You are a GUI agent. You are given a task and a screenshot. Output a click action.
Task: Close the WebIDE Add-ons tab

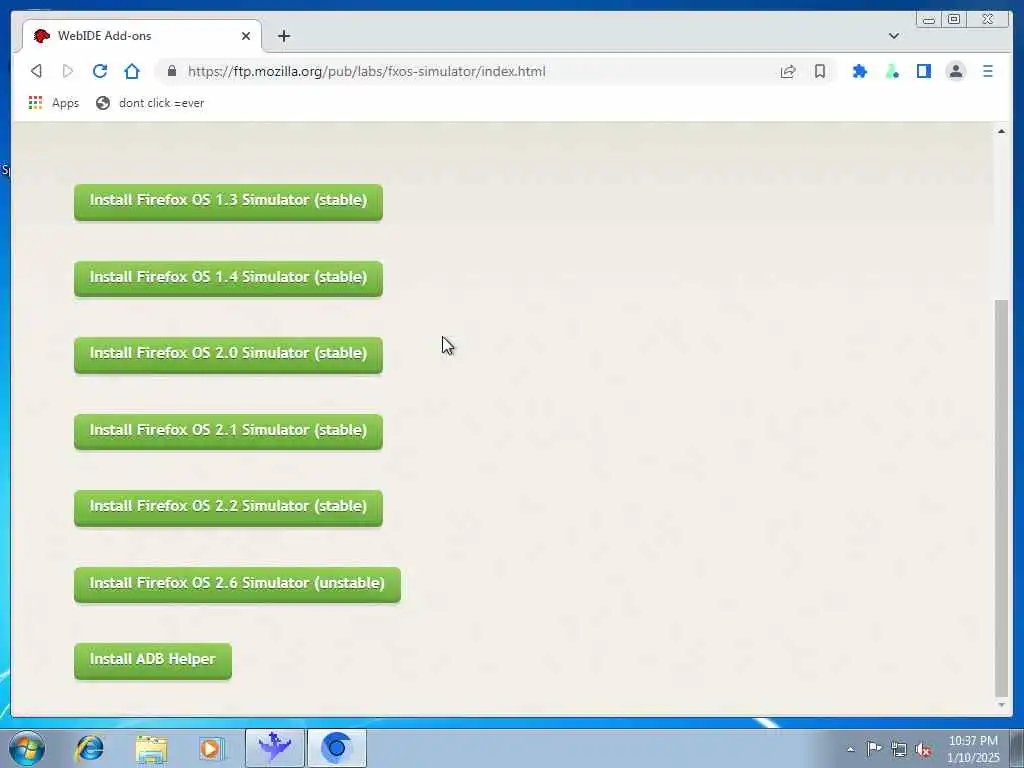point(246,36)
